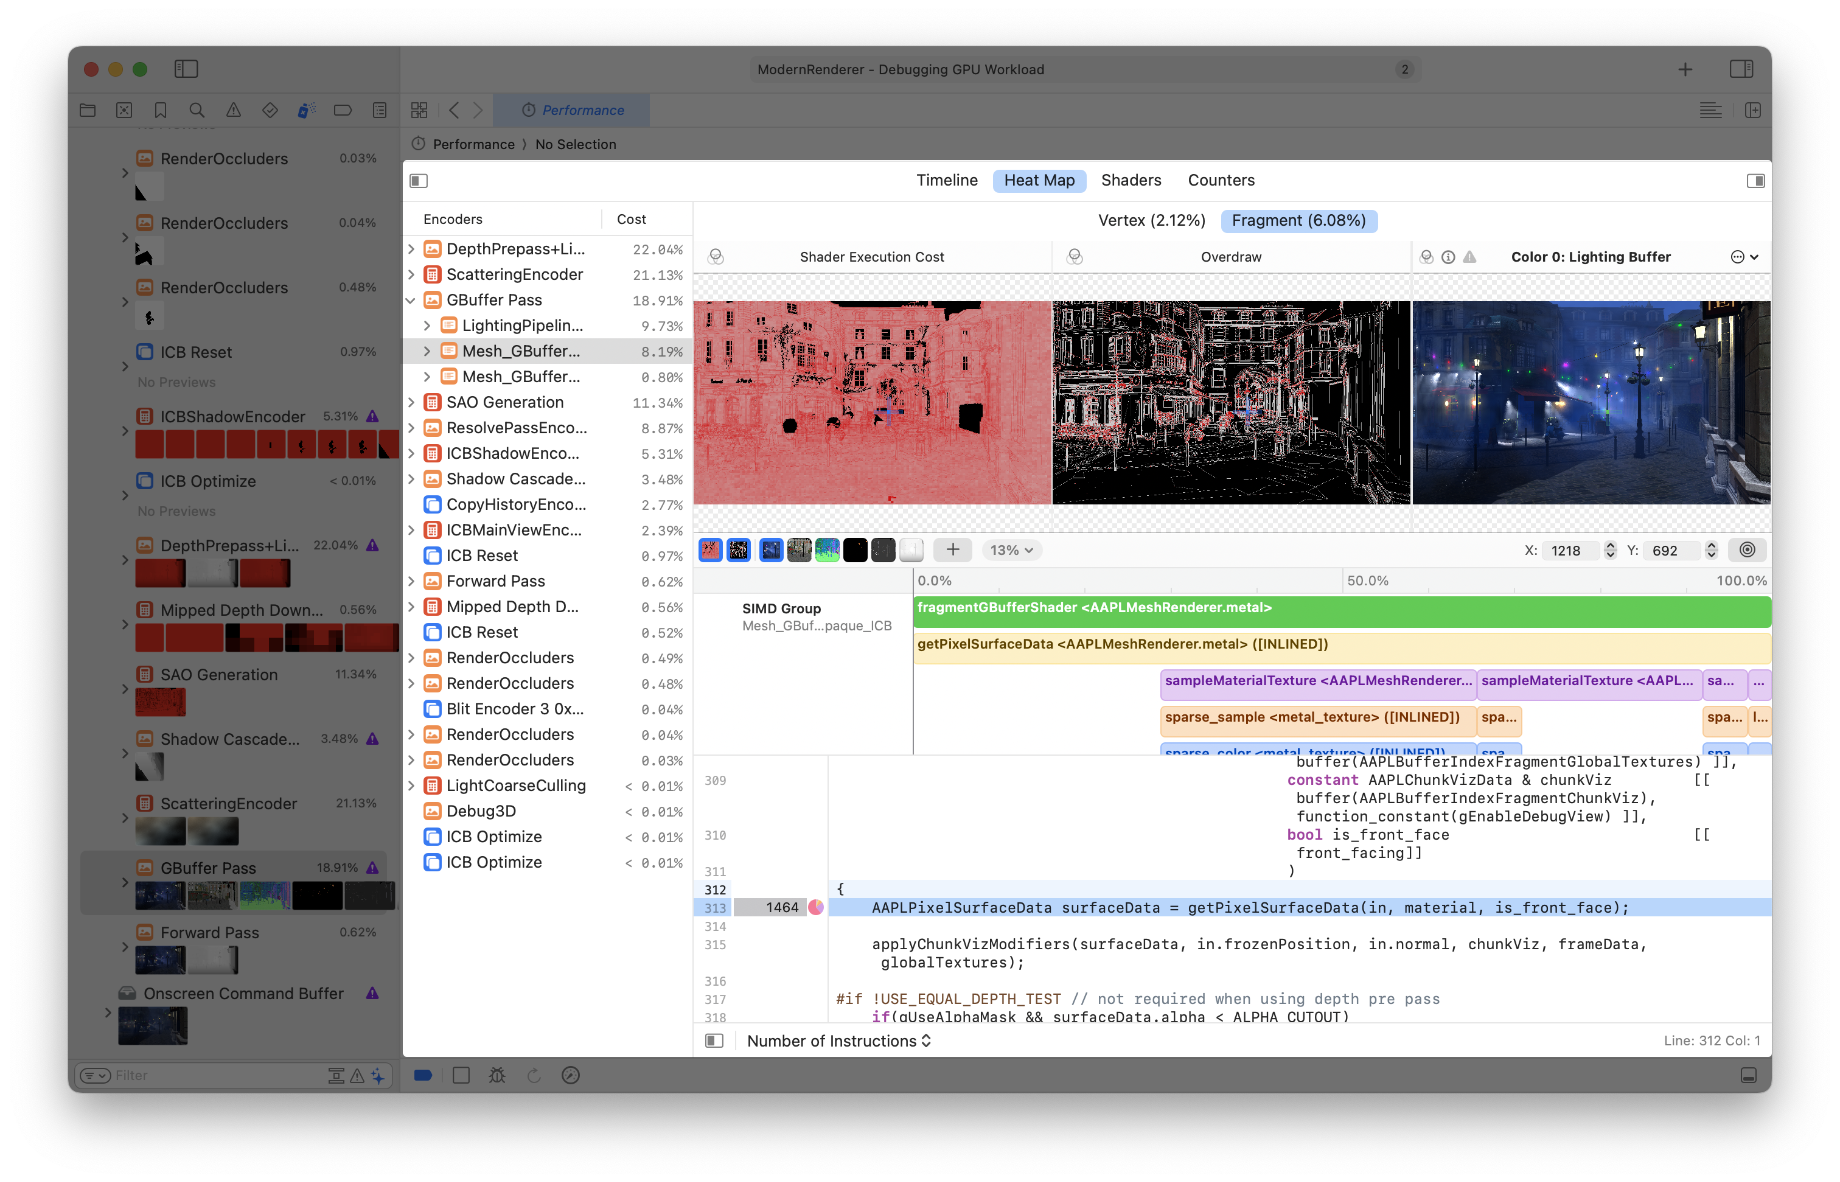Image resolution: width=1840 pixels, height=1182 pixels.
Task: Switch to the Shaders tab
Action: coord(1131,180)
